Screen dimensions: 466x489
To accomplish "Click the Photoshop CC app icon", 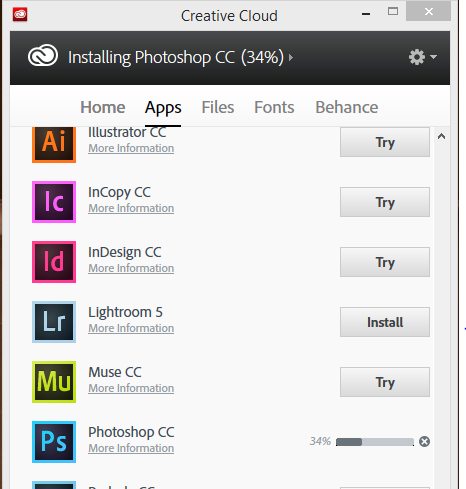I will tap(54, 442).
